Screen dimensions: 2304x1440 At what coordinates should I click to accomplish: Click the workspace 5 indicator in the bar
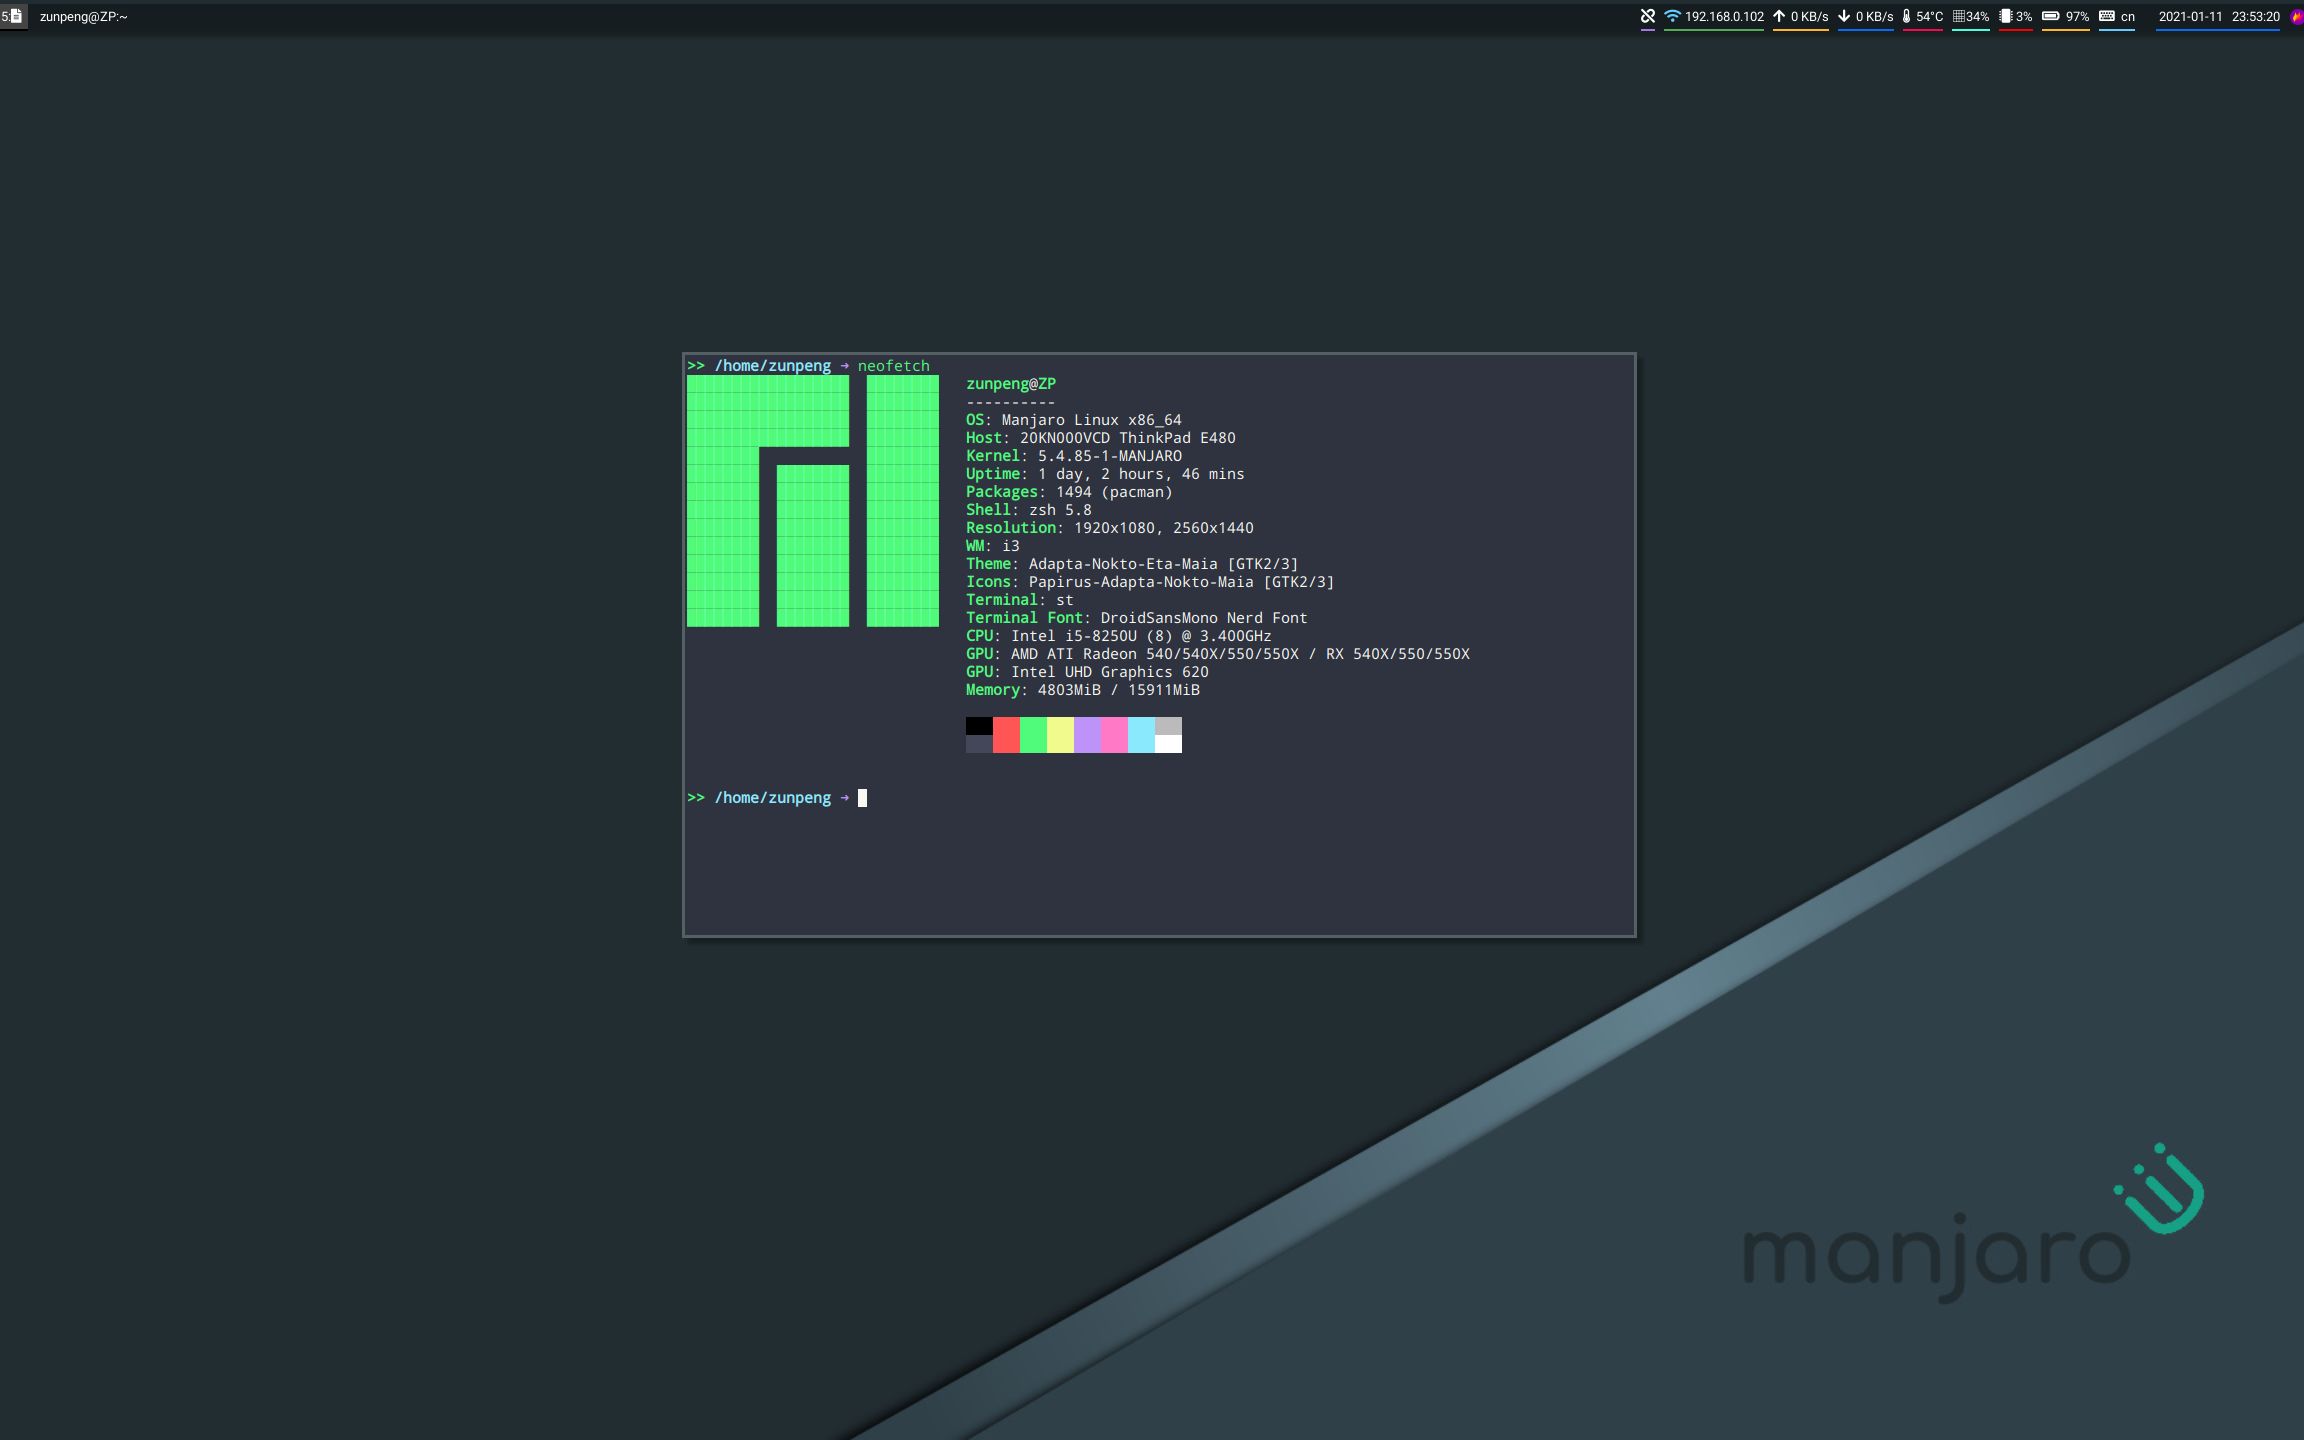tap(12, 16)
